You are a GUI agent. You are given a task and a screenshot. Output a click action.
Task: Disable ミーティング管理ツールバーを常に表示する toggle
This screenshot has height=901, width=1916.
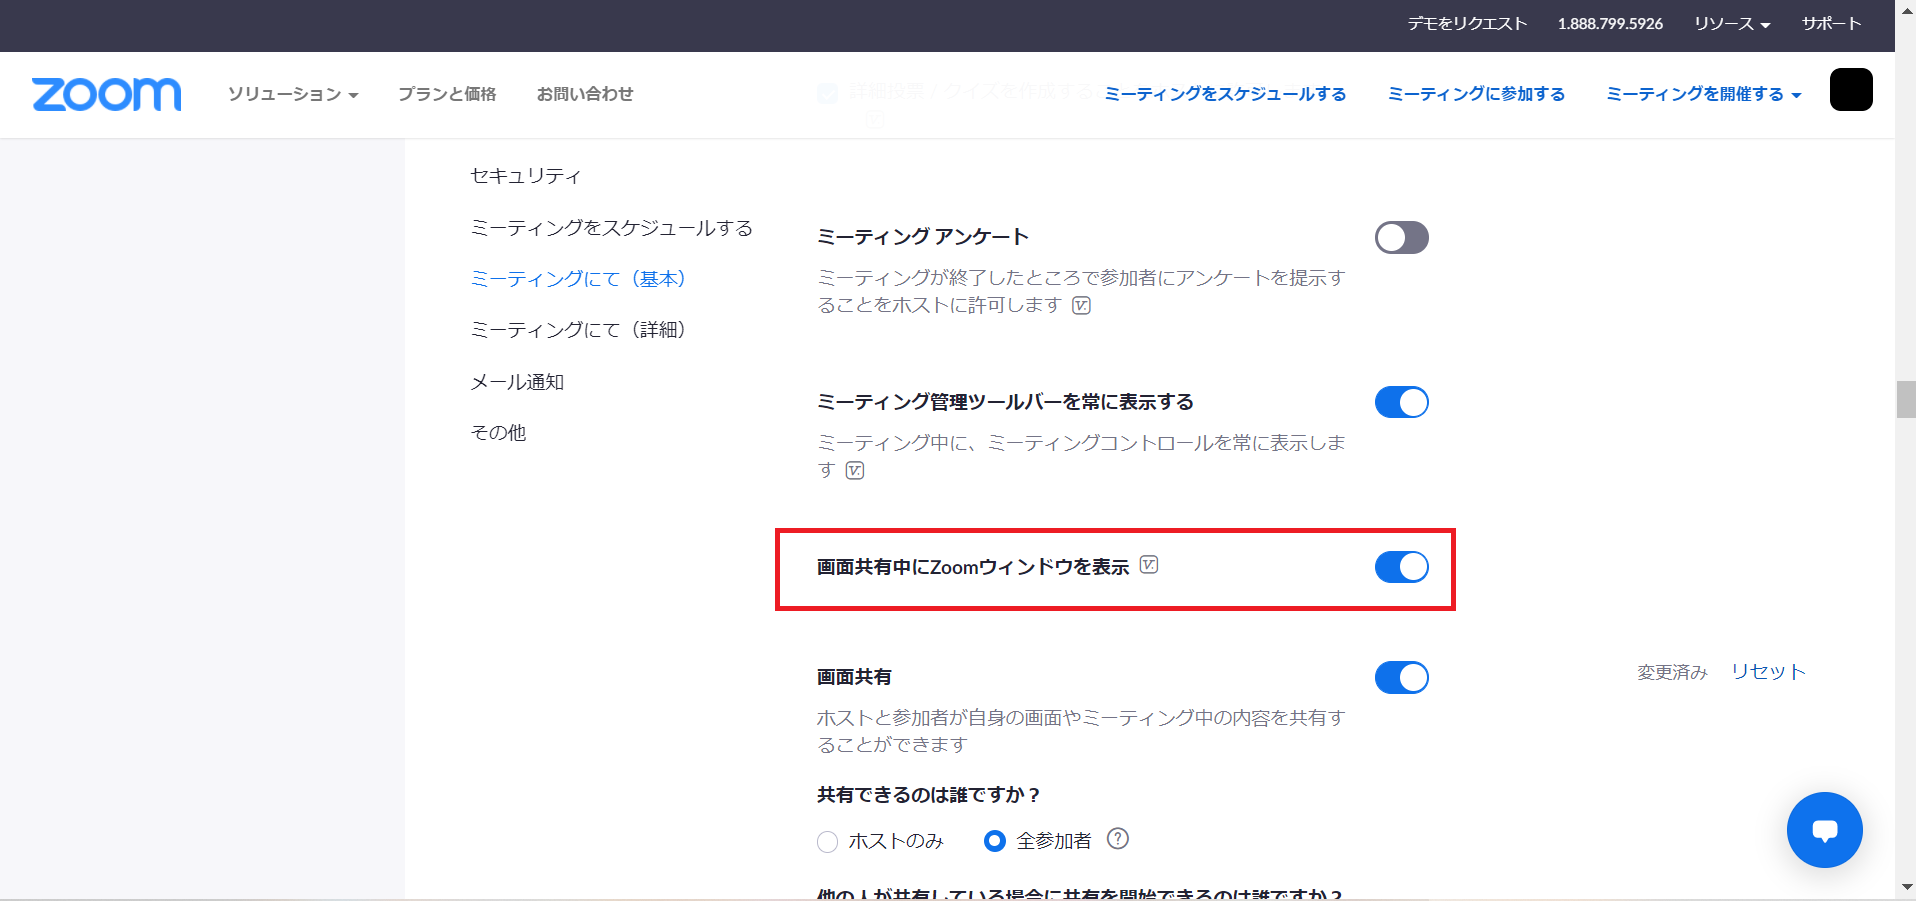[x=1401, y=402]
